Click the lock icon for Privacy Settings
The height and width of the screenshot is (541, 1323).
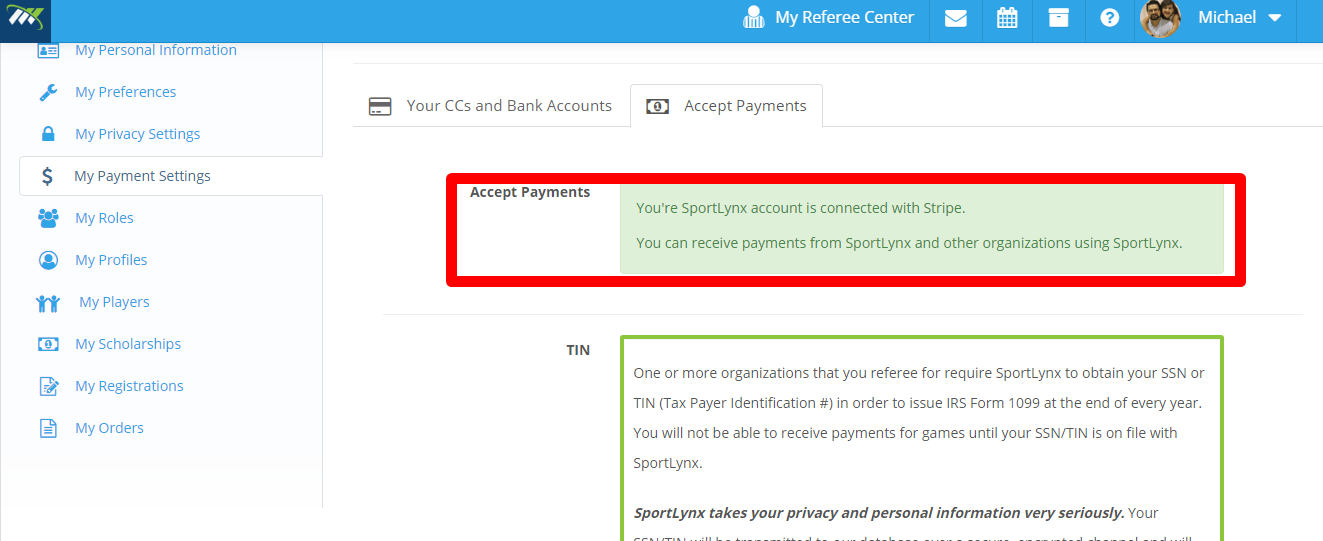coord(48,134)
